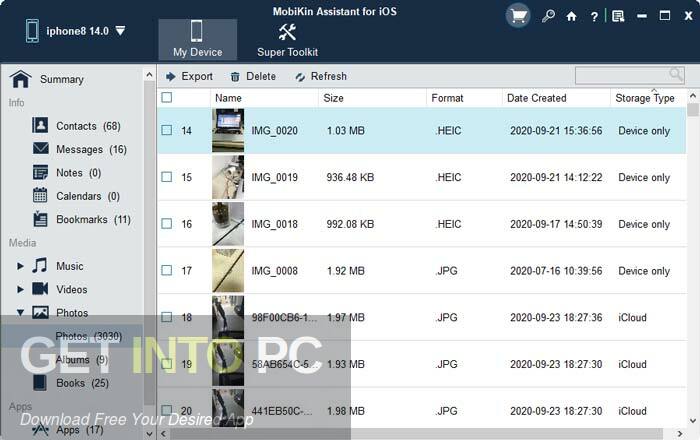This screenshot has width=700, height=440.
Task: Switch to the My Device tab
Action: click(x=198, y=39)
